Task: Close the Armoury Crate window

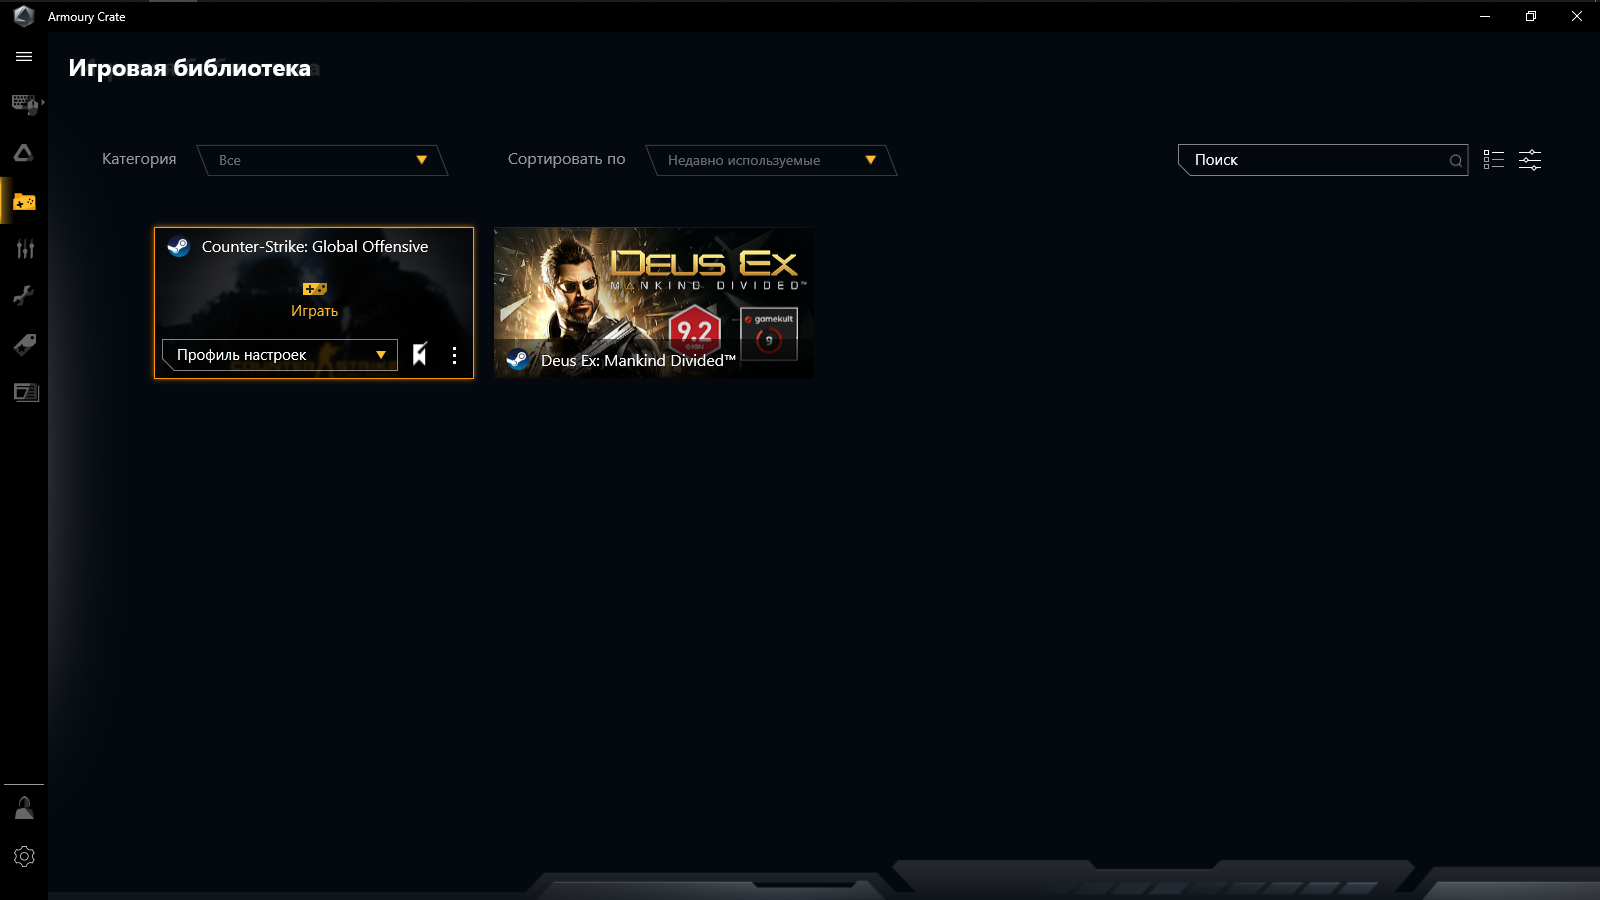Action: click(x=1577, y=16)
